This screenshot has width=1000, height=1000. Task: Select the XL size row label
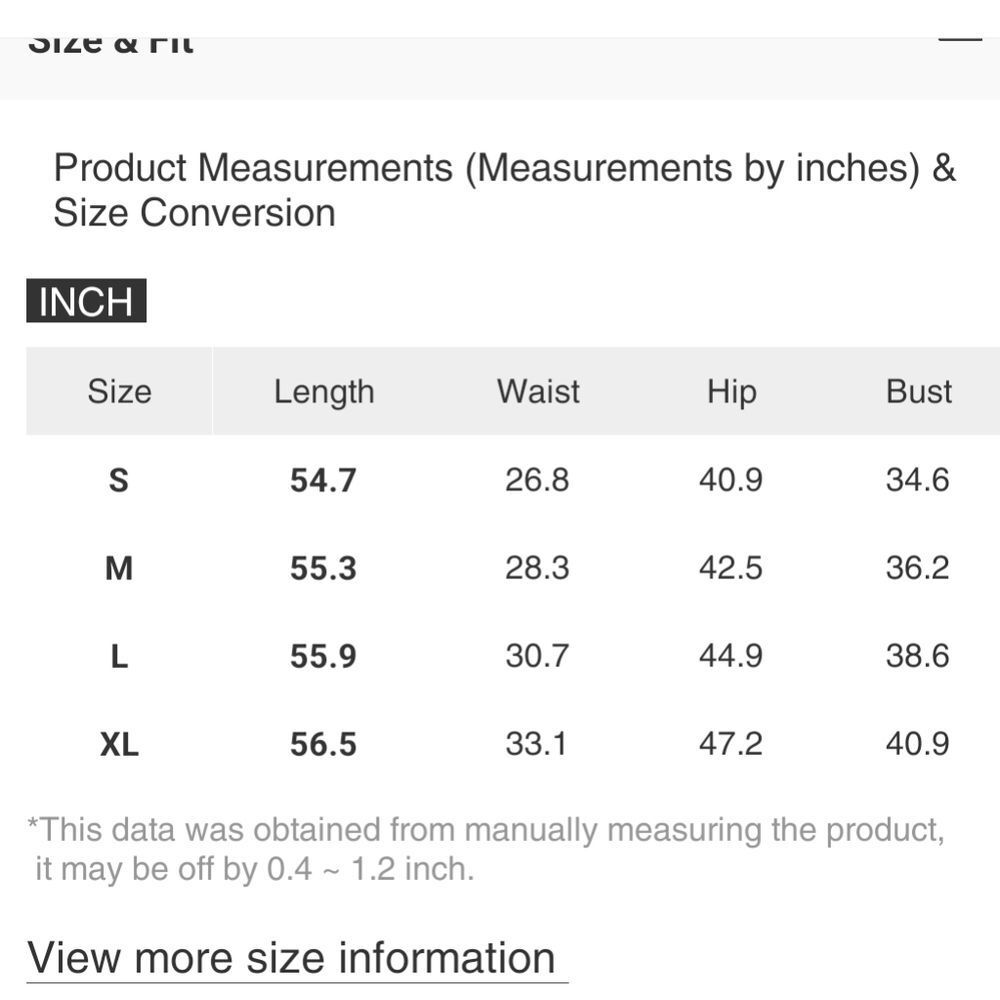pyautogui.click(x=119, y=745)
